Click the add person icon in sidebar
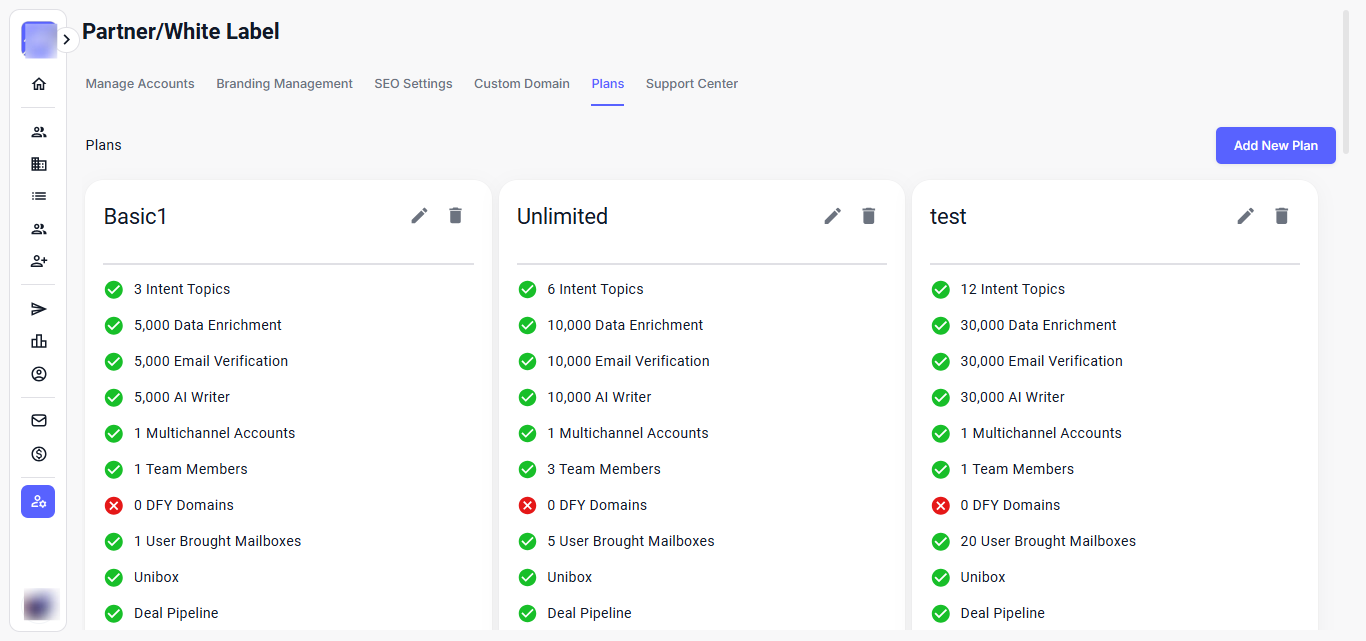This screenshot has width=1366, height=641. (39, 261)
